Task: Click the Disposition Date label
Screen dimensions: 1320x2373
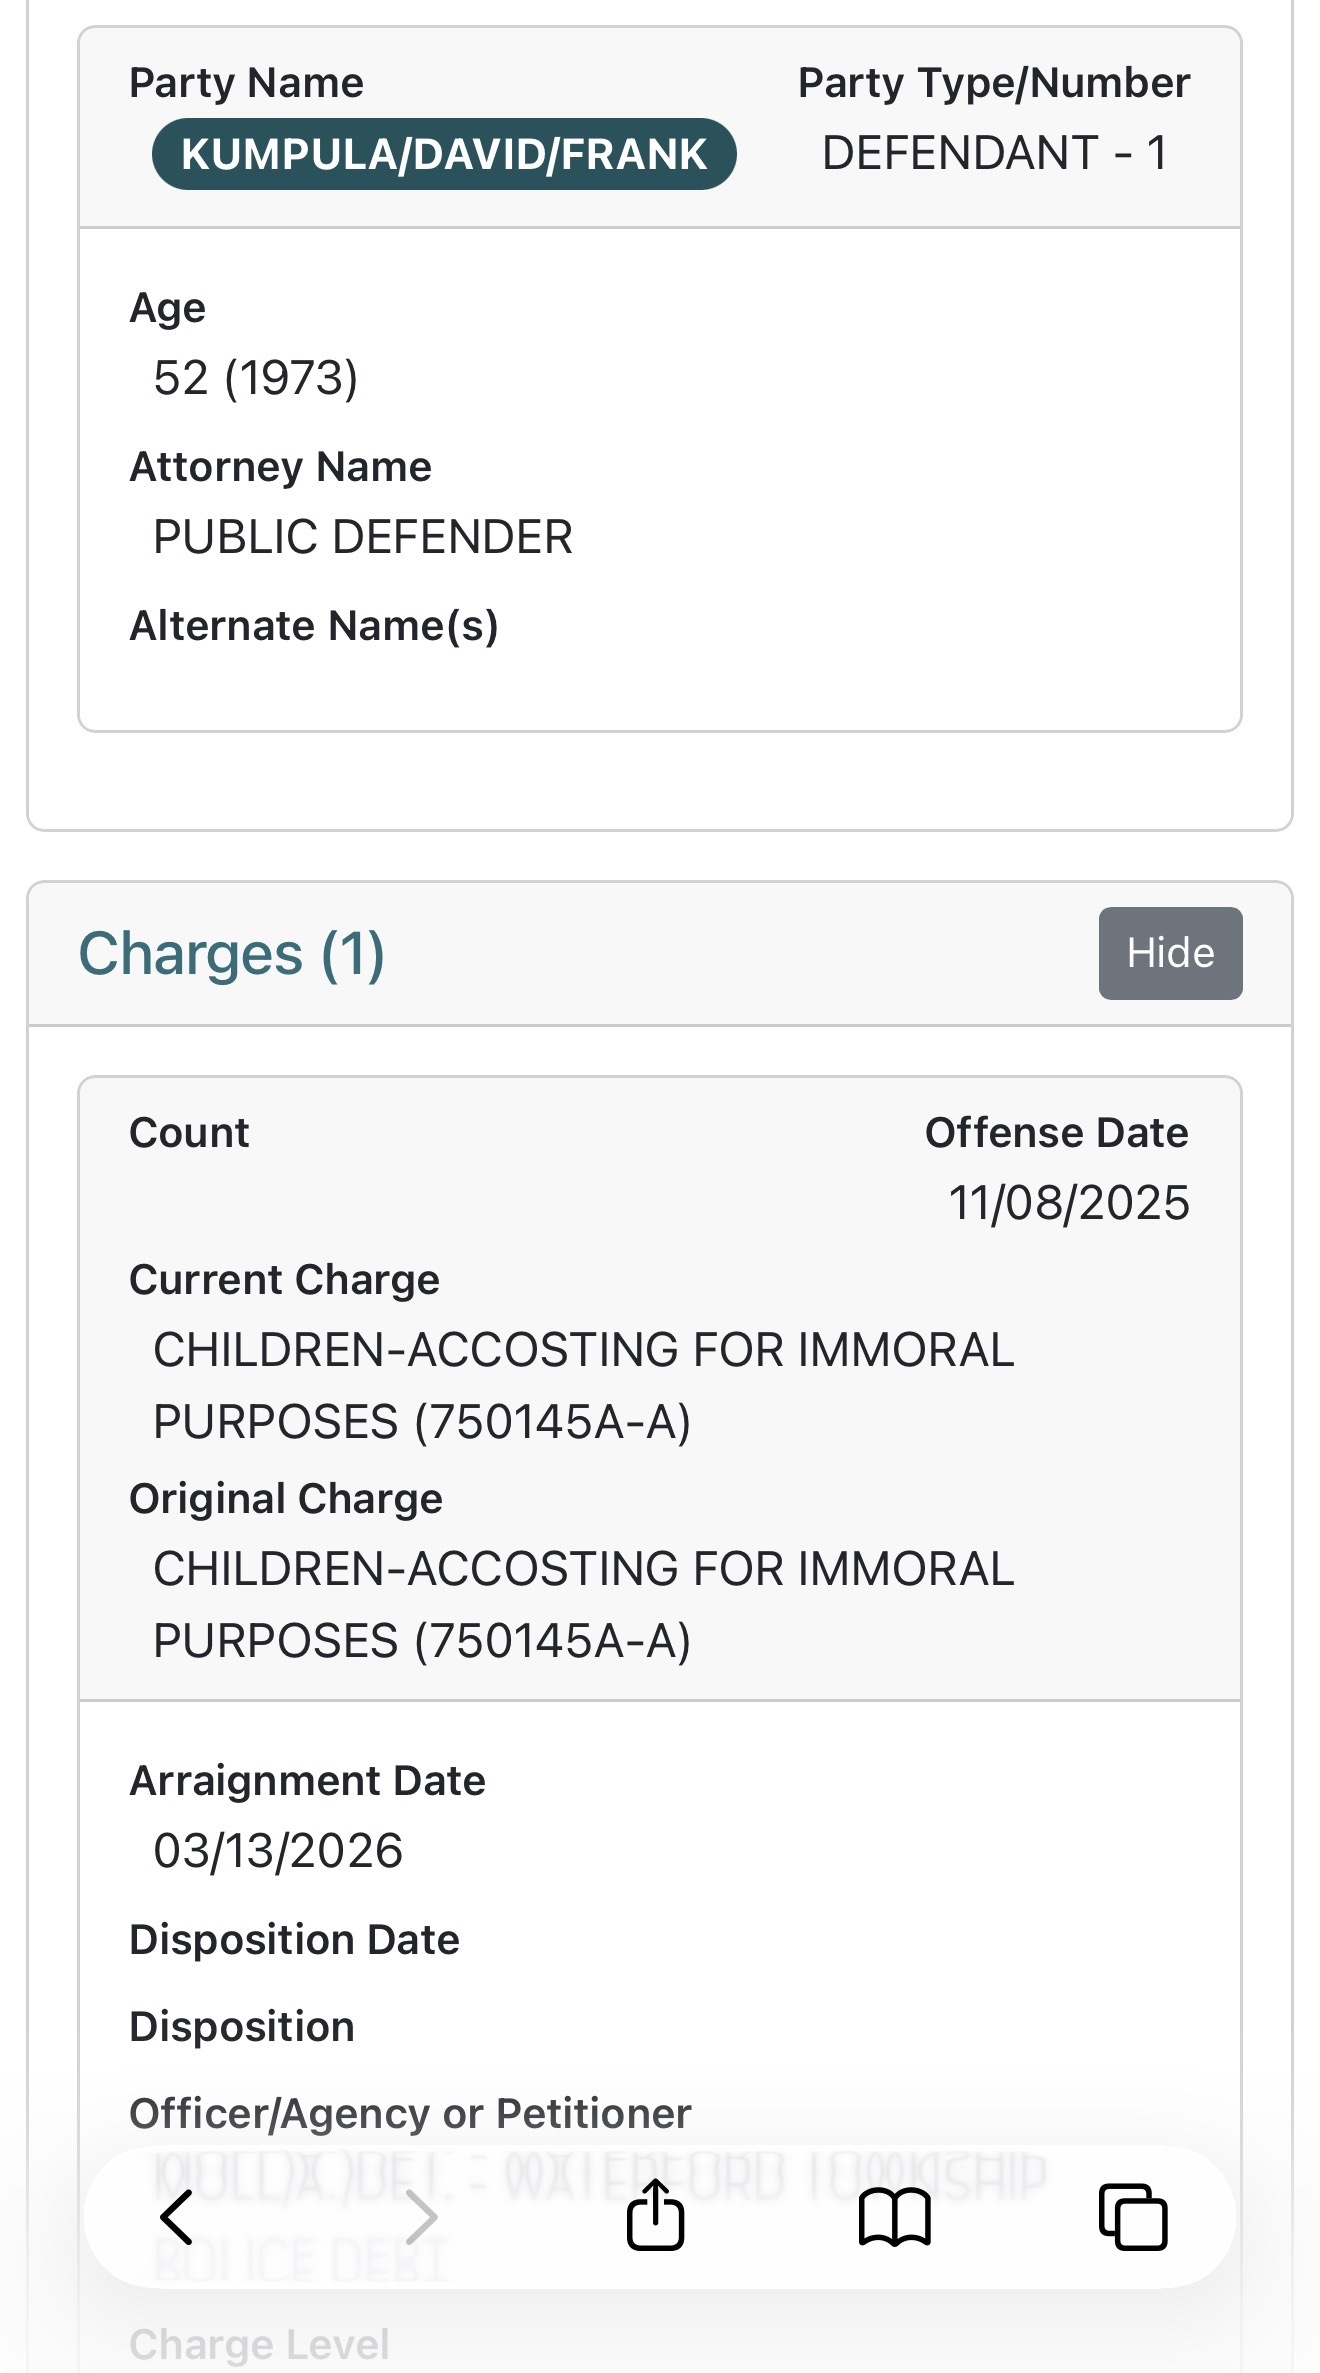Action: click(x=295, y=1939)
